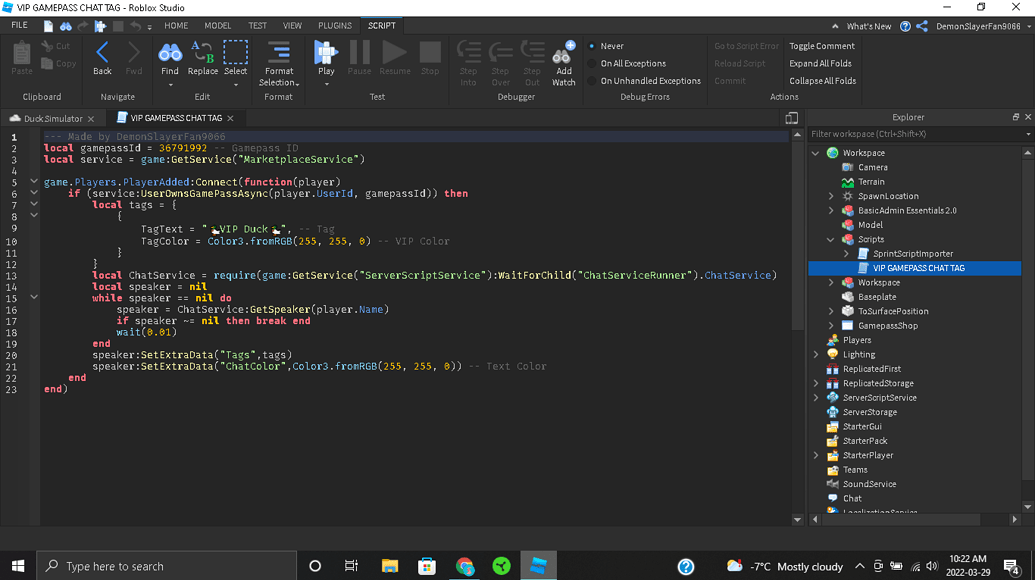Viewport: 1035px width, 580px height.
Task: Switch to the VIEW ribbon tab
Action: 292,26
